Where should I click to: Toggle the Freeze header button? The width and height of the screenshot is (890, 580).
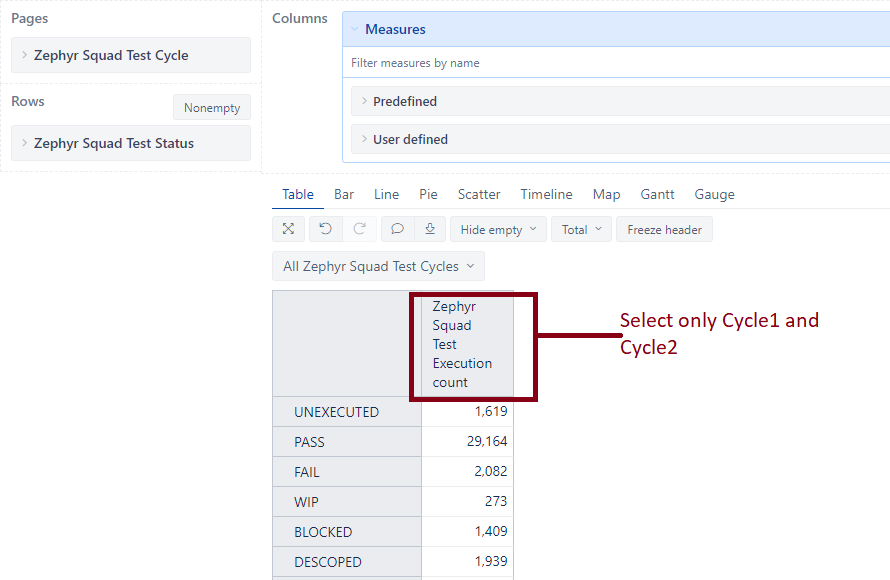pyautogui.click(x=664, y=229)
